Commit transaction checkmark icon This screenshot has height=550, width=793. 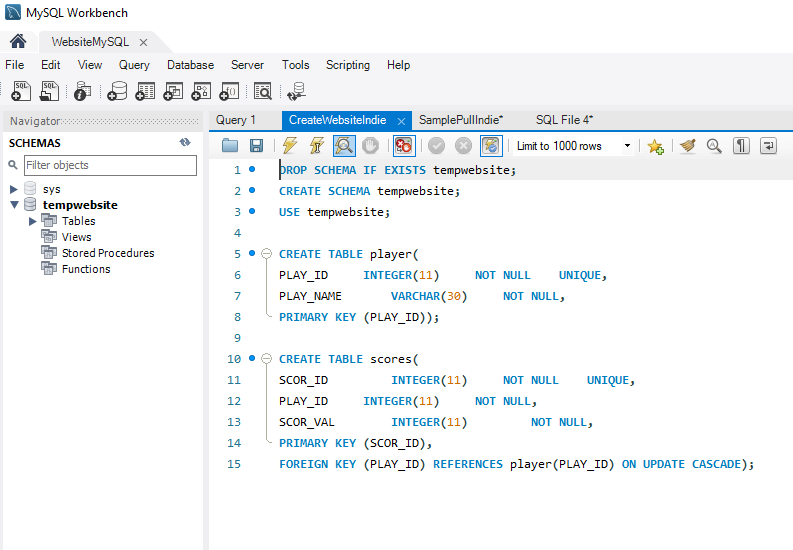[x=436, y=146]
